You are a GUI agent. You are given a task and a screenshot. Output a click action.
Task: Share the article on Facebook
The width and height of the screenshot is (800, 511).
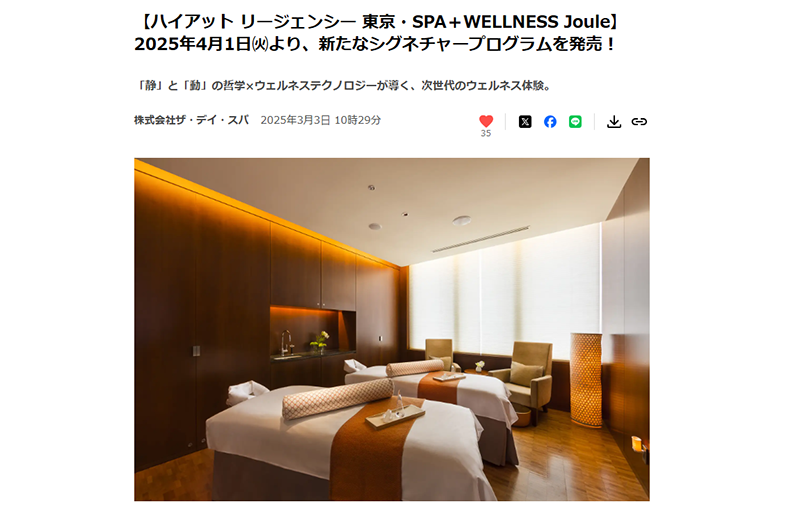click(550, 121)
